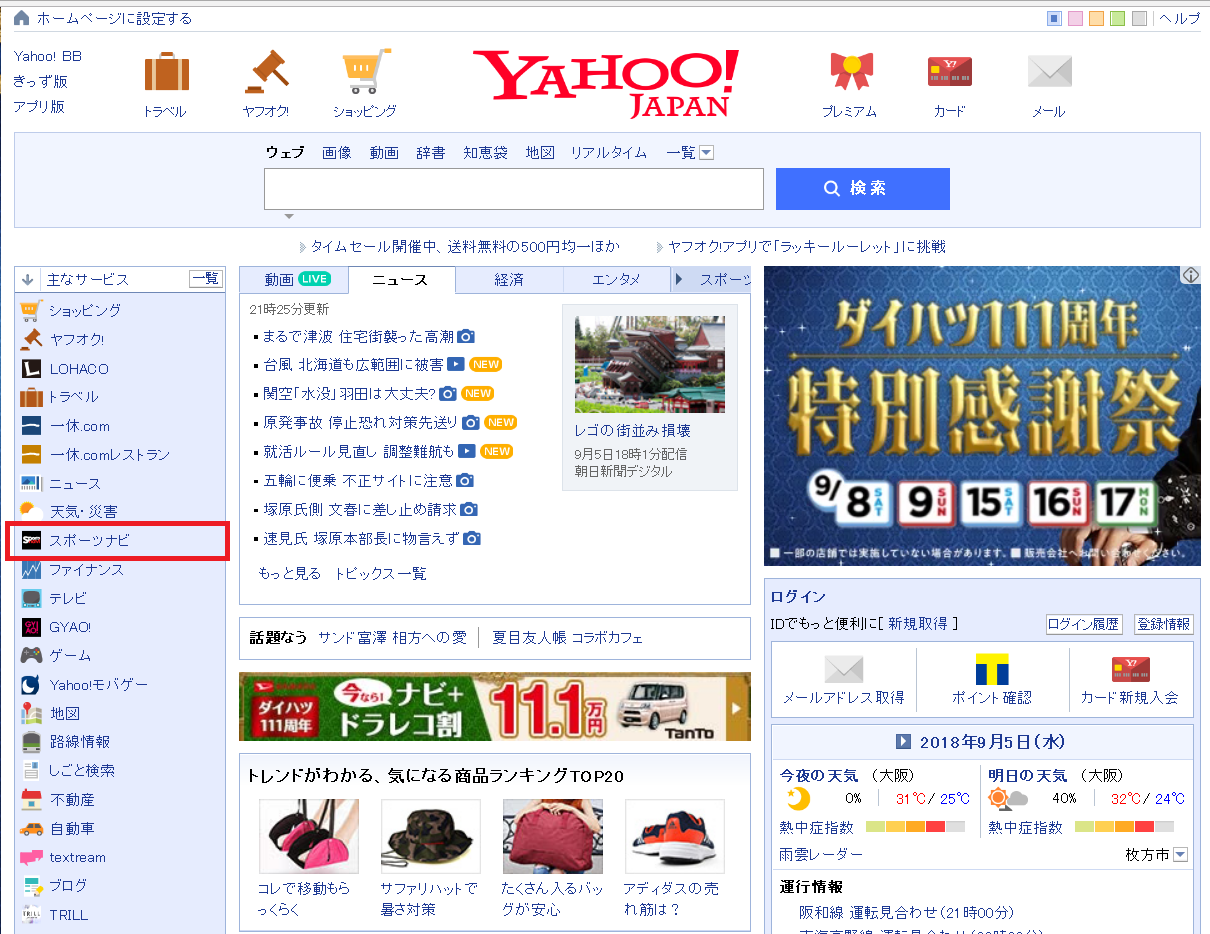Open the Premium ribbon icon
The height and width of the screenshot is (934, 1210).
pyautogui.click(x=851, y=71)
